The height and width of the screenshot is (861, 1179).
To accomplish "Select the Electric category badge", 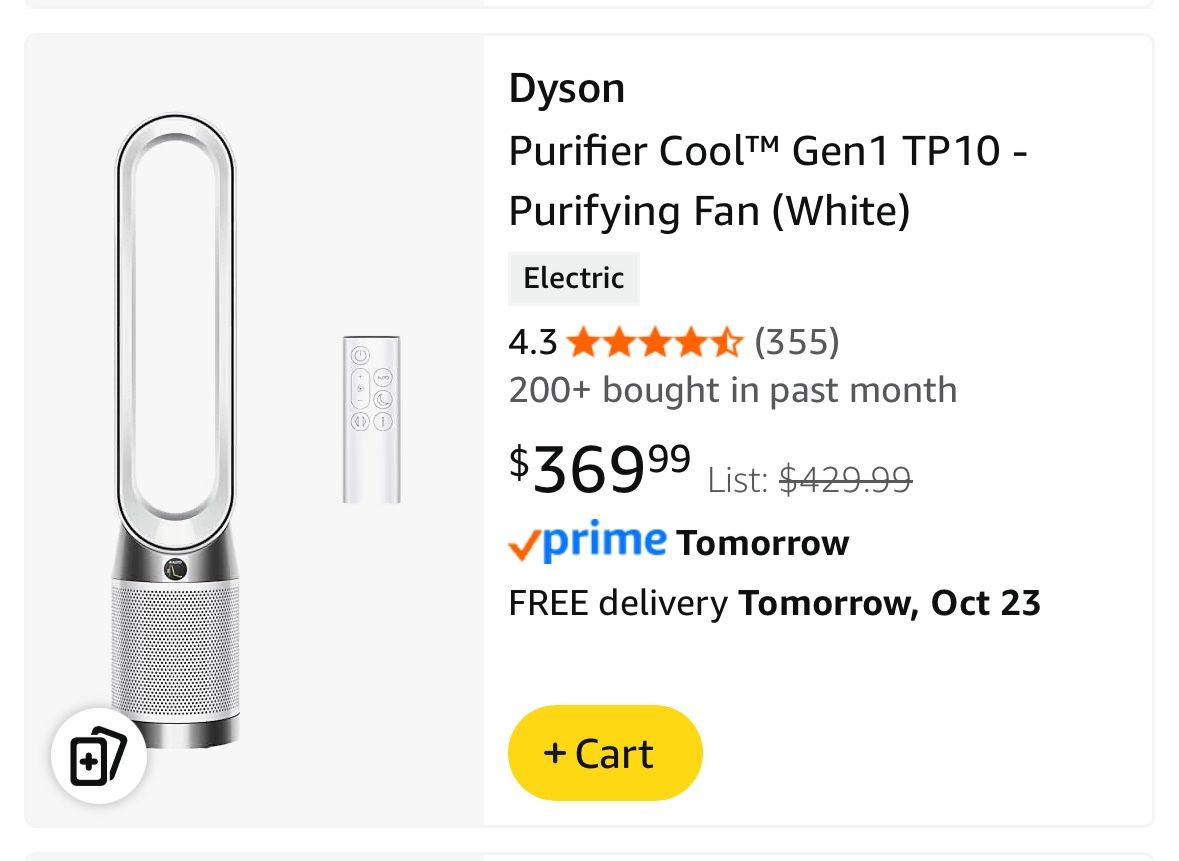I will point(573,278).
